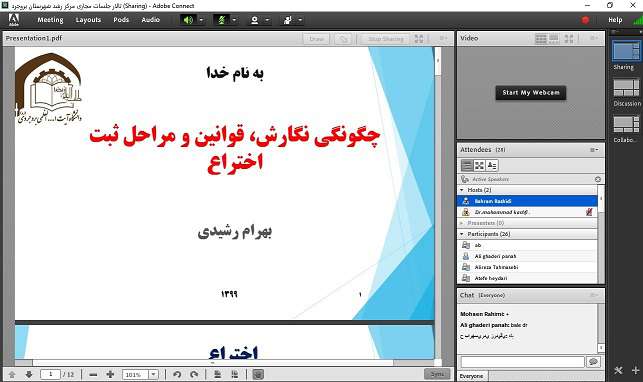Open Chat pod options menu icon
643x382 pixels.
(x=594, y=295)
